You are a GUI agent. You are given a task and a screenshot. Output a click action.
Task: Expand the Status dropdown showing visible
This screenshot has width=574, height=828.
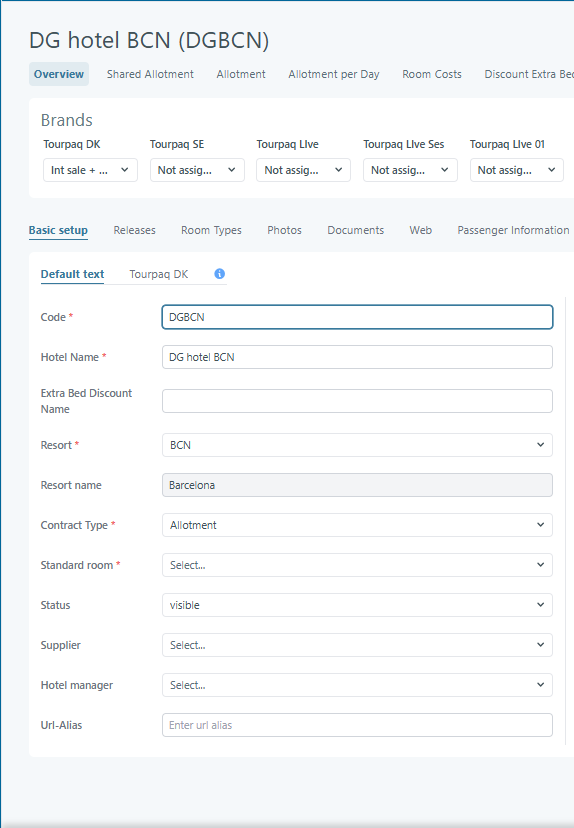click(357, 605)
